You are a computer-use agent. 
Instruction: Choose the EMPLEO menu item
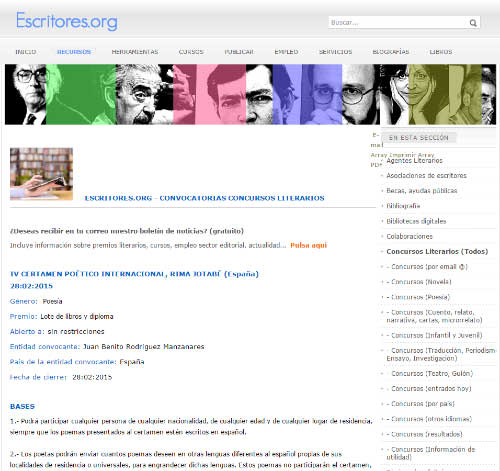coord(286,52)
